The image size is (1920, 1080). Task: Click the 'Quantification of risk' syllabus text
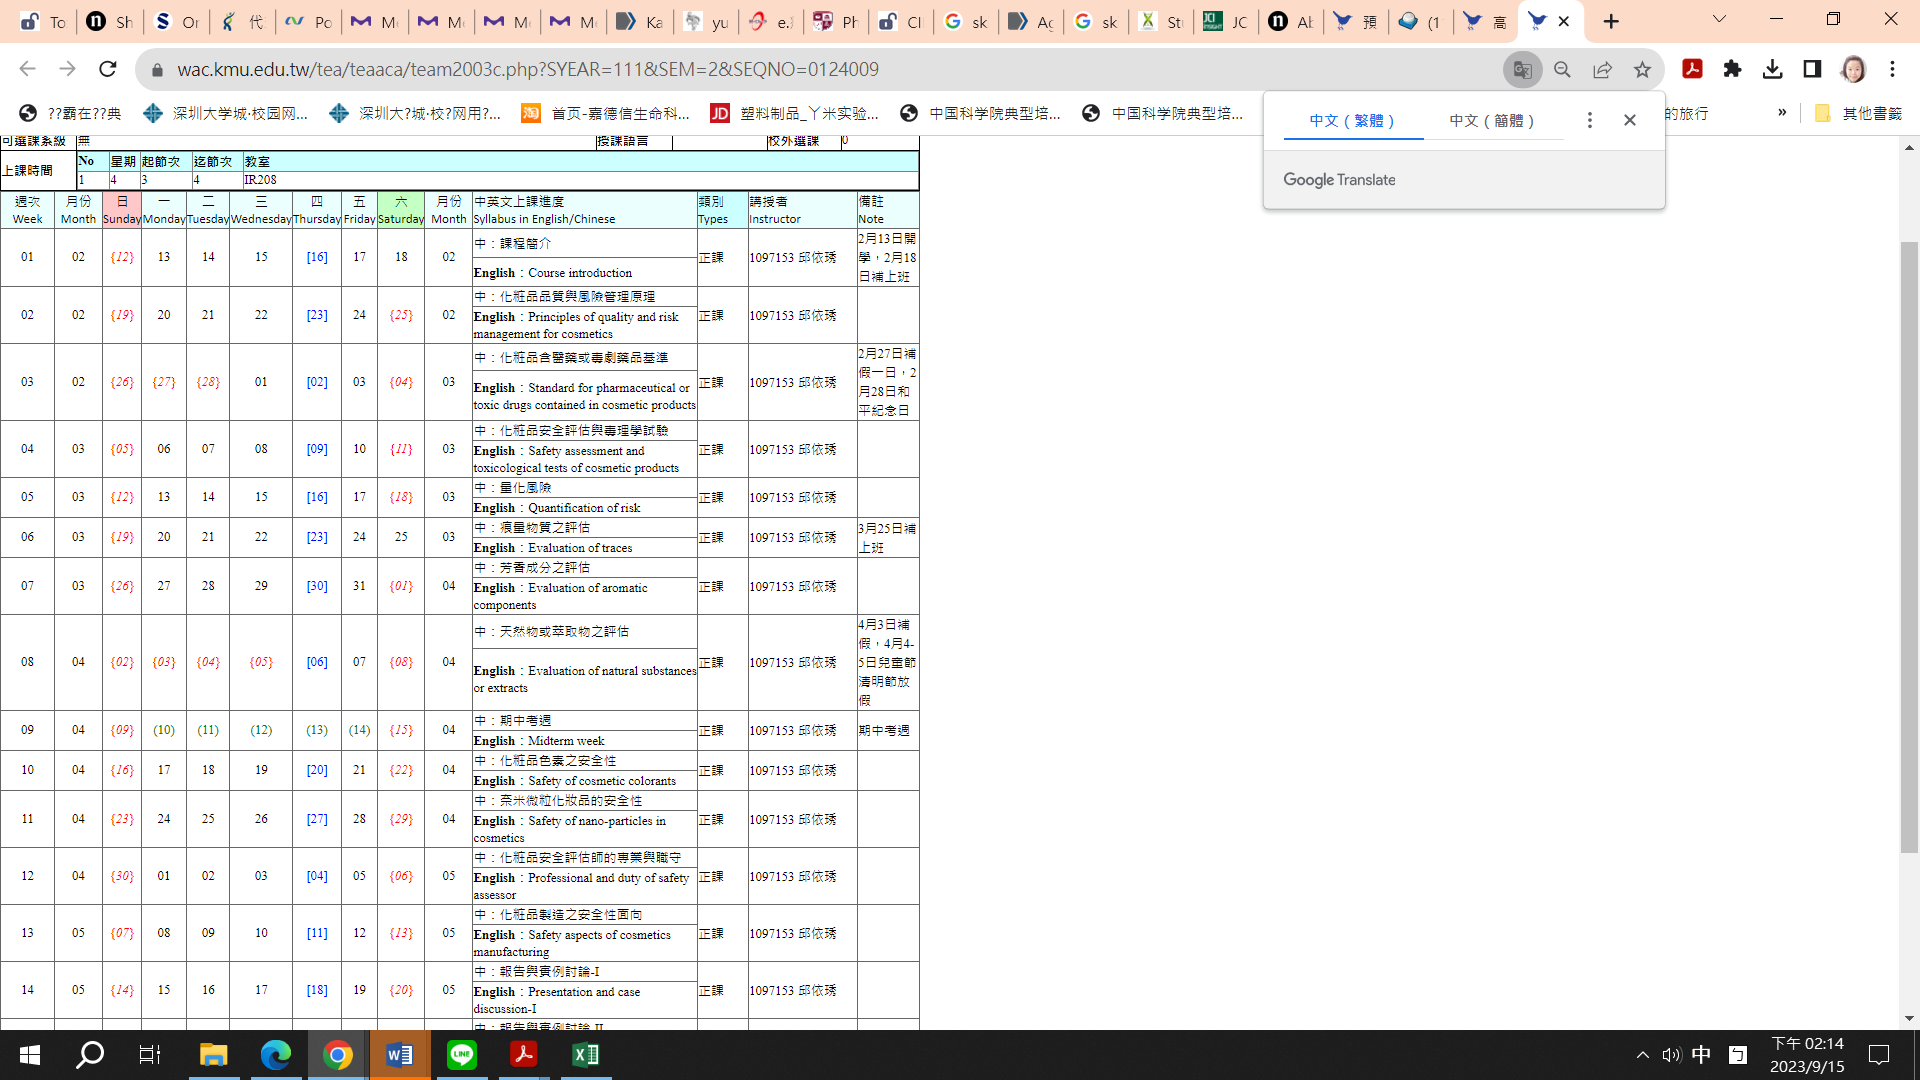pos(584,508)
